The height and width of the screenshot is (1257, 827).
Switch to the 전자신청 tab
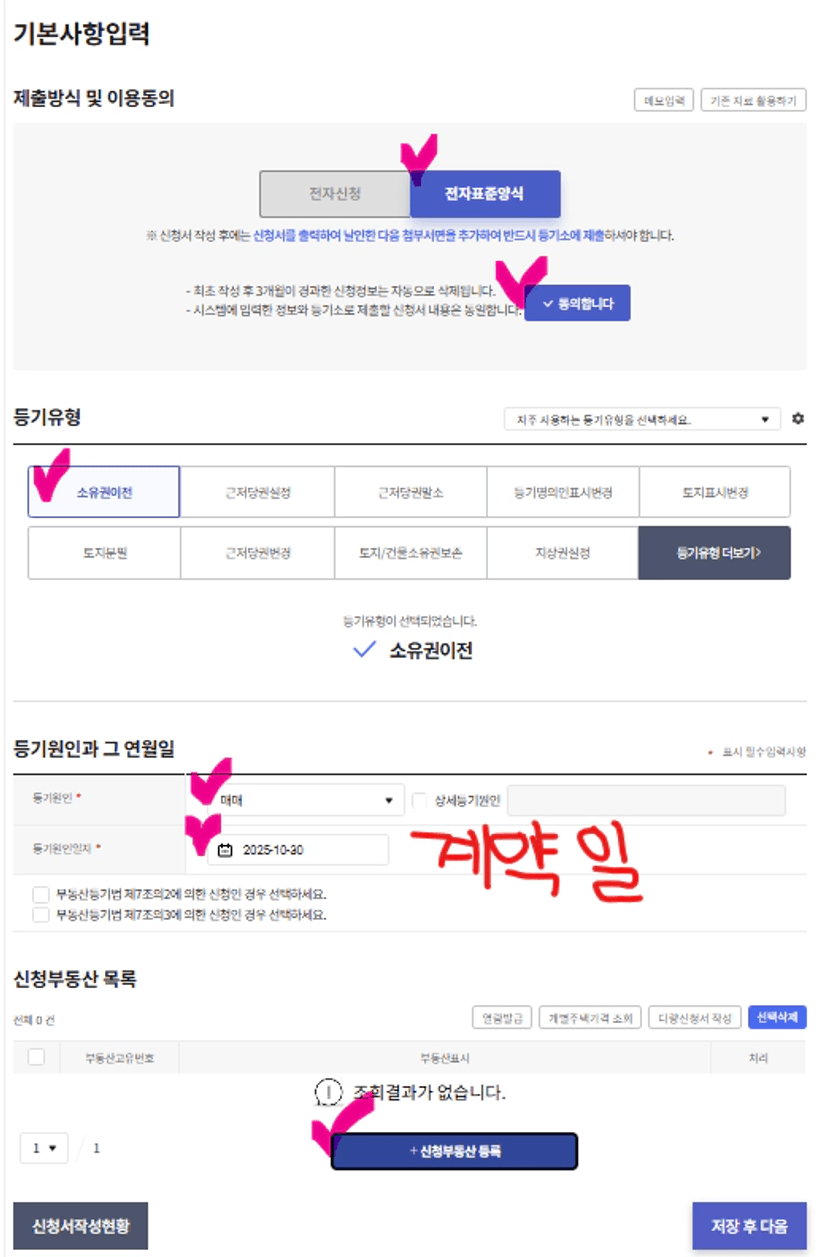pyautogui.click(x=334, y=194)
